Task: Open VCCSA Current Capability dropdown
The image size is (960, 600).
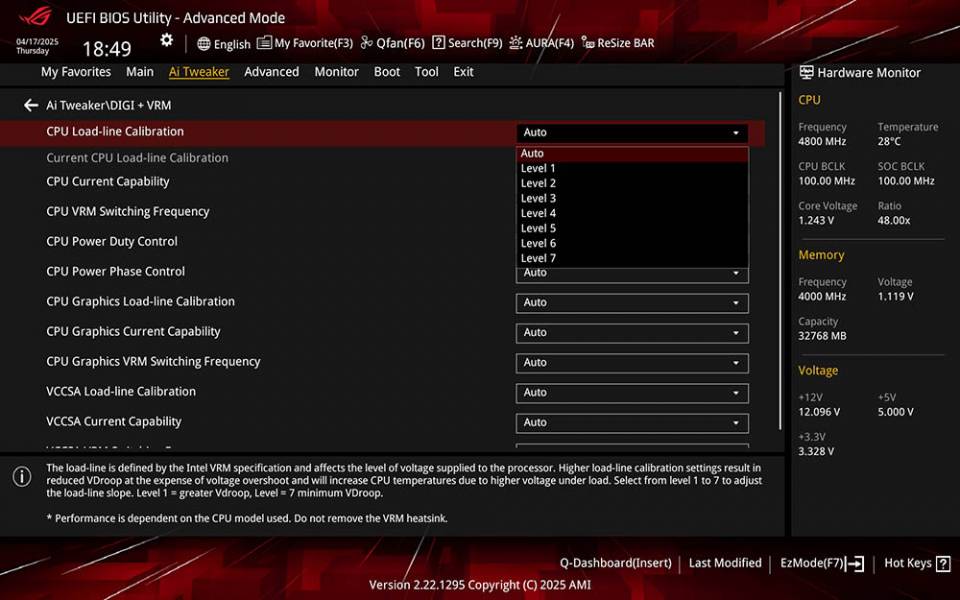Action: 632,423
